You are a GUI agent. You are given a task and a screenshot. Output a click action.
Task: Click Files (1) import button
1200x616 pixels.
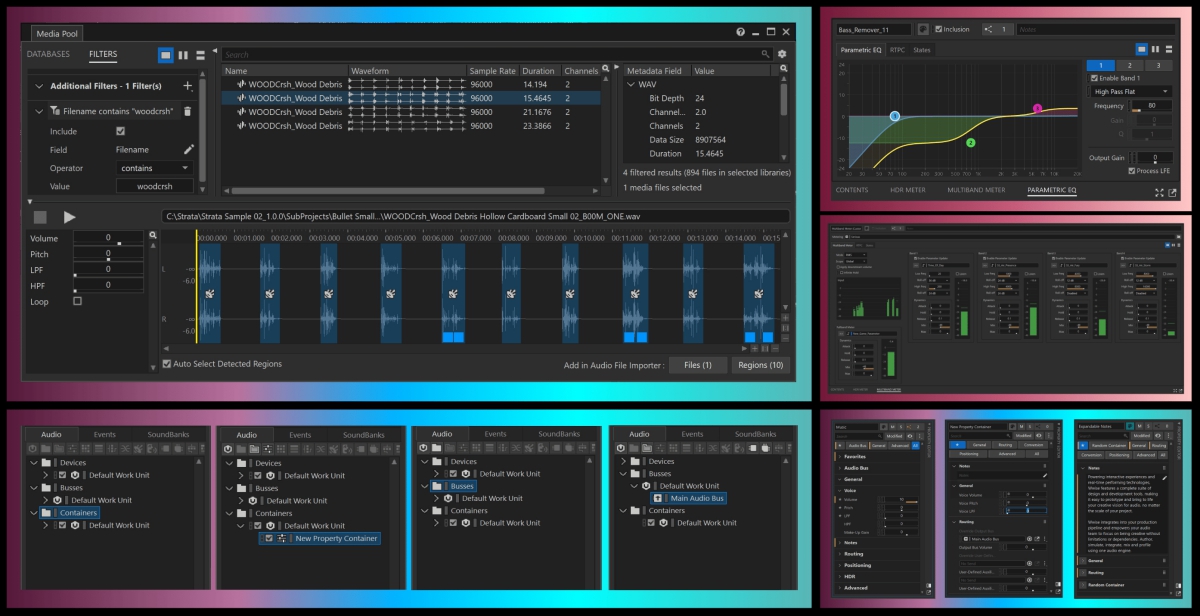tap(698, 365)
